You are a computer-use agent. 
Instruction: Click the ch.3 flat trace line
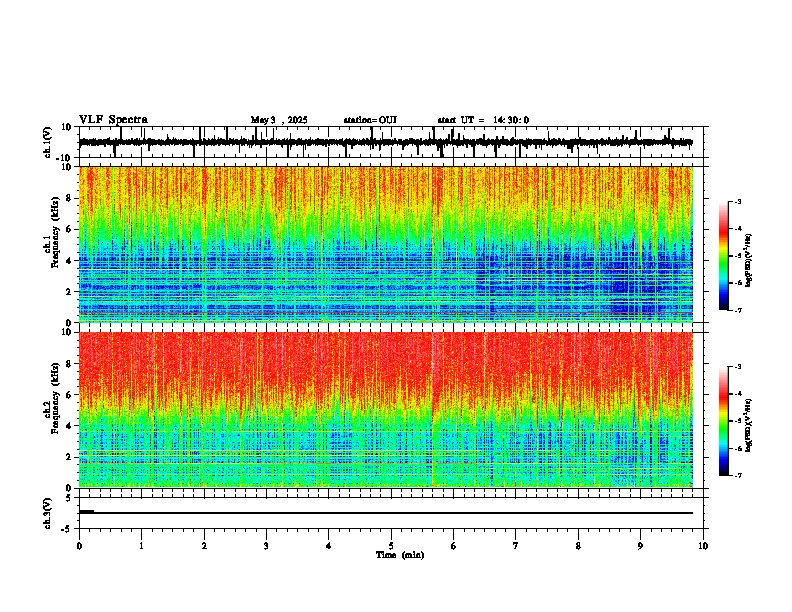click(386, 513)
